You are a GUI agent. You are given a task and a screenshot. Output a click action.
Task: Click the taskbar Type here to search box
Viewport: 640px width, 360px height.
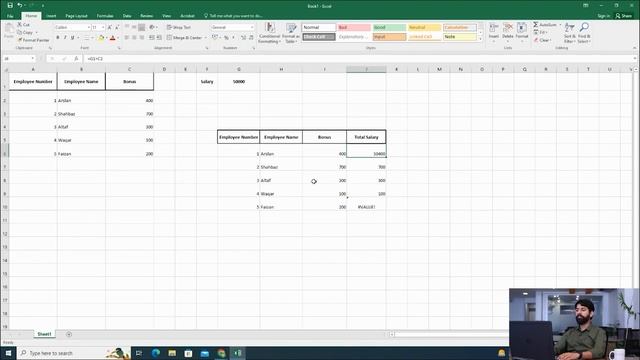click(73, 353)
